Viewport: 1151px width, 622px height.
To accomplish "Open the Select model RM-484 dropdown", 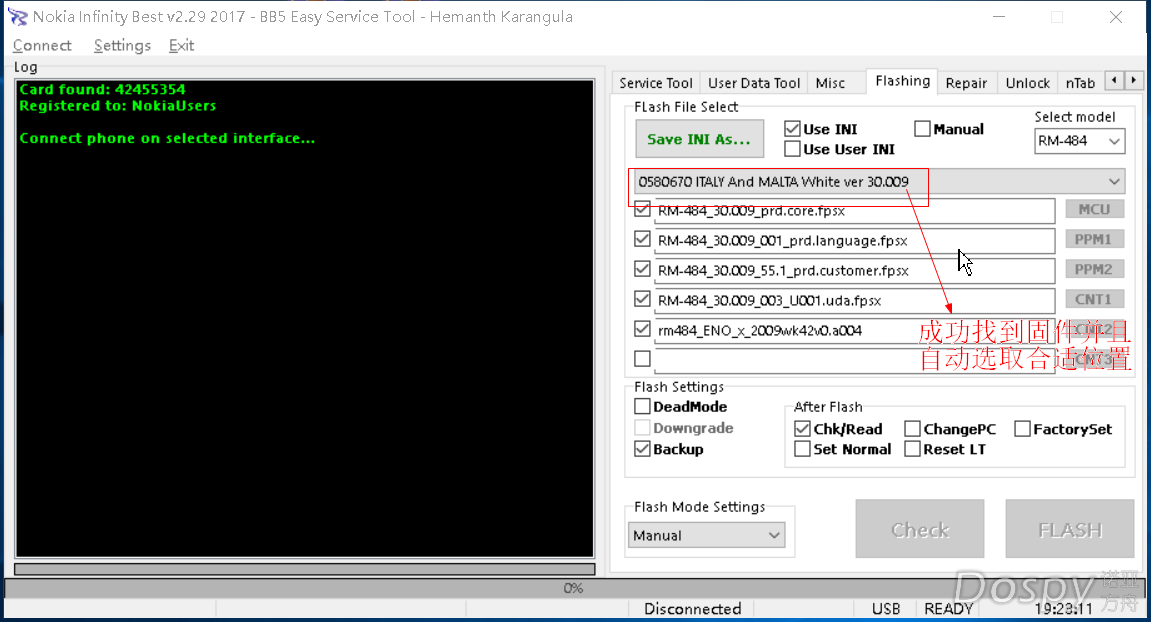I will (x=1079, y=141).
